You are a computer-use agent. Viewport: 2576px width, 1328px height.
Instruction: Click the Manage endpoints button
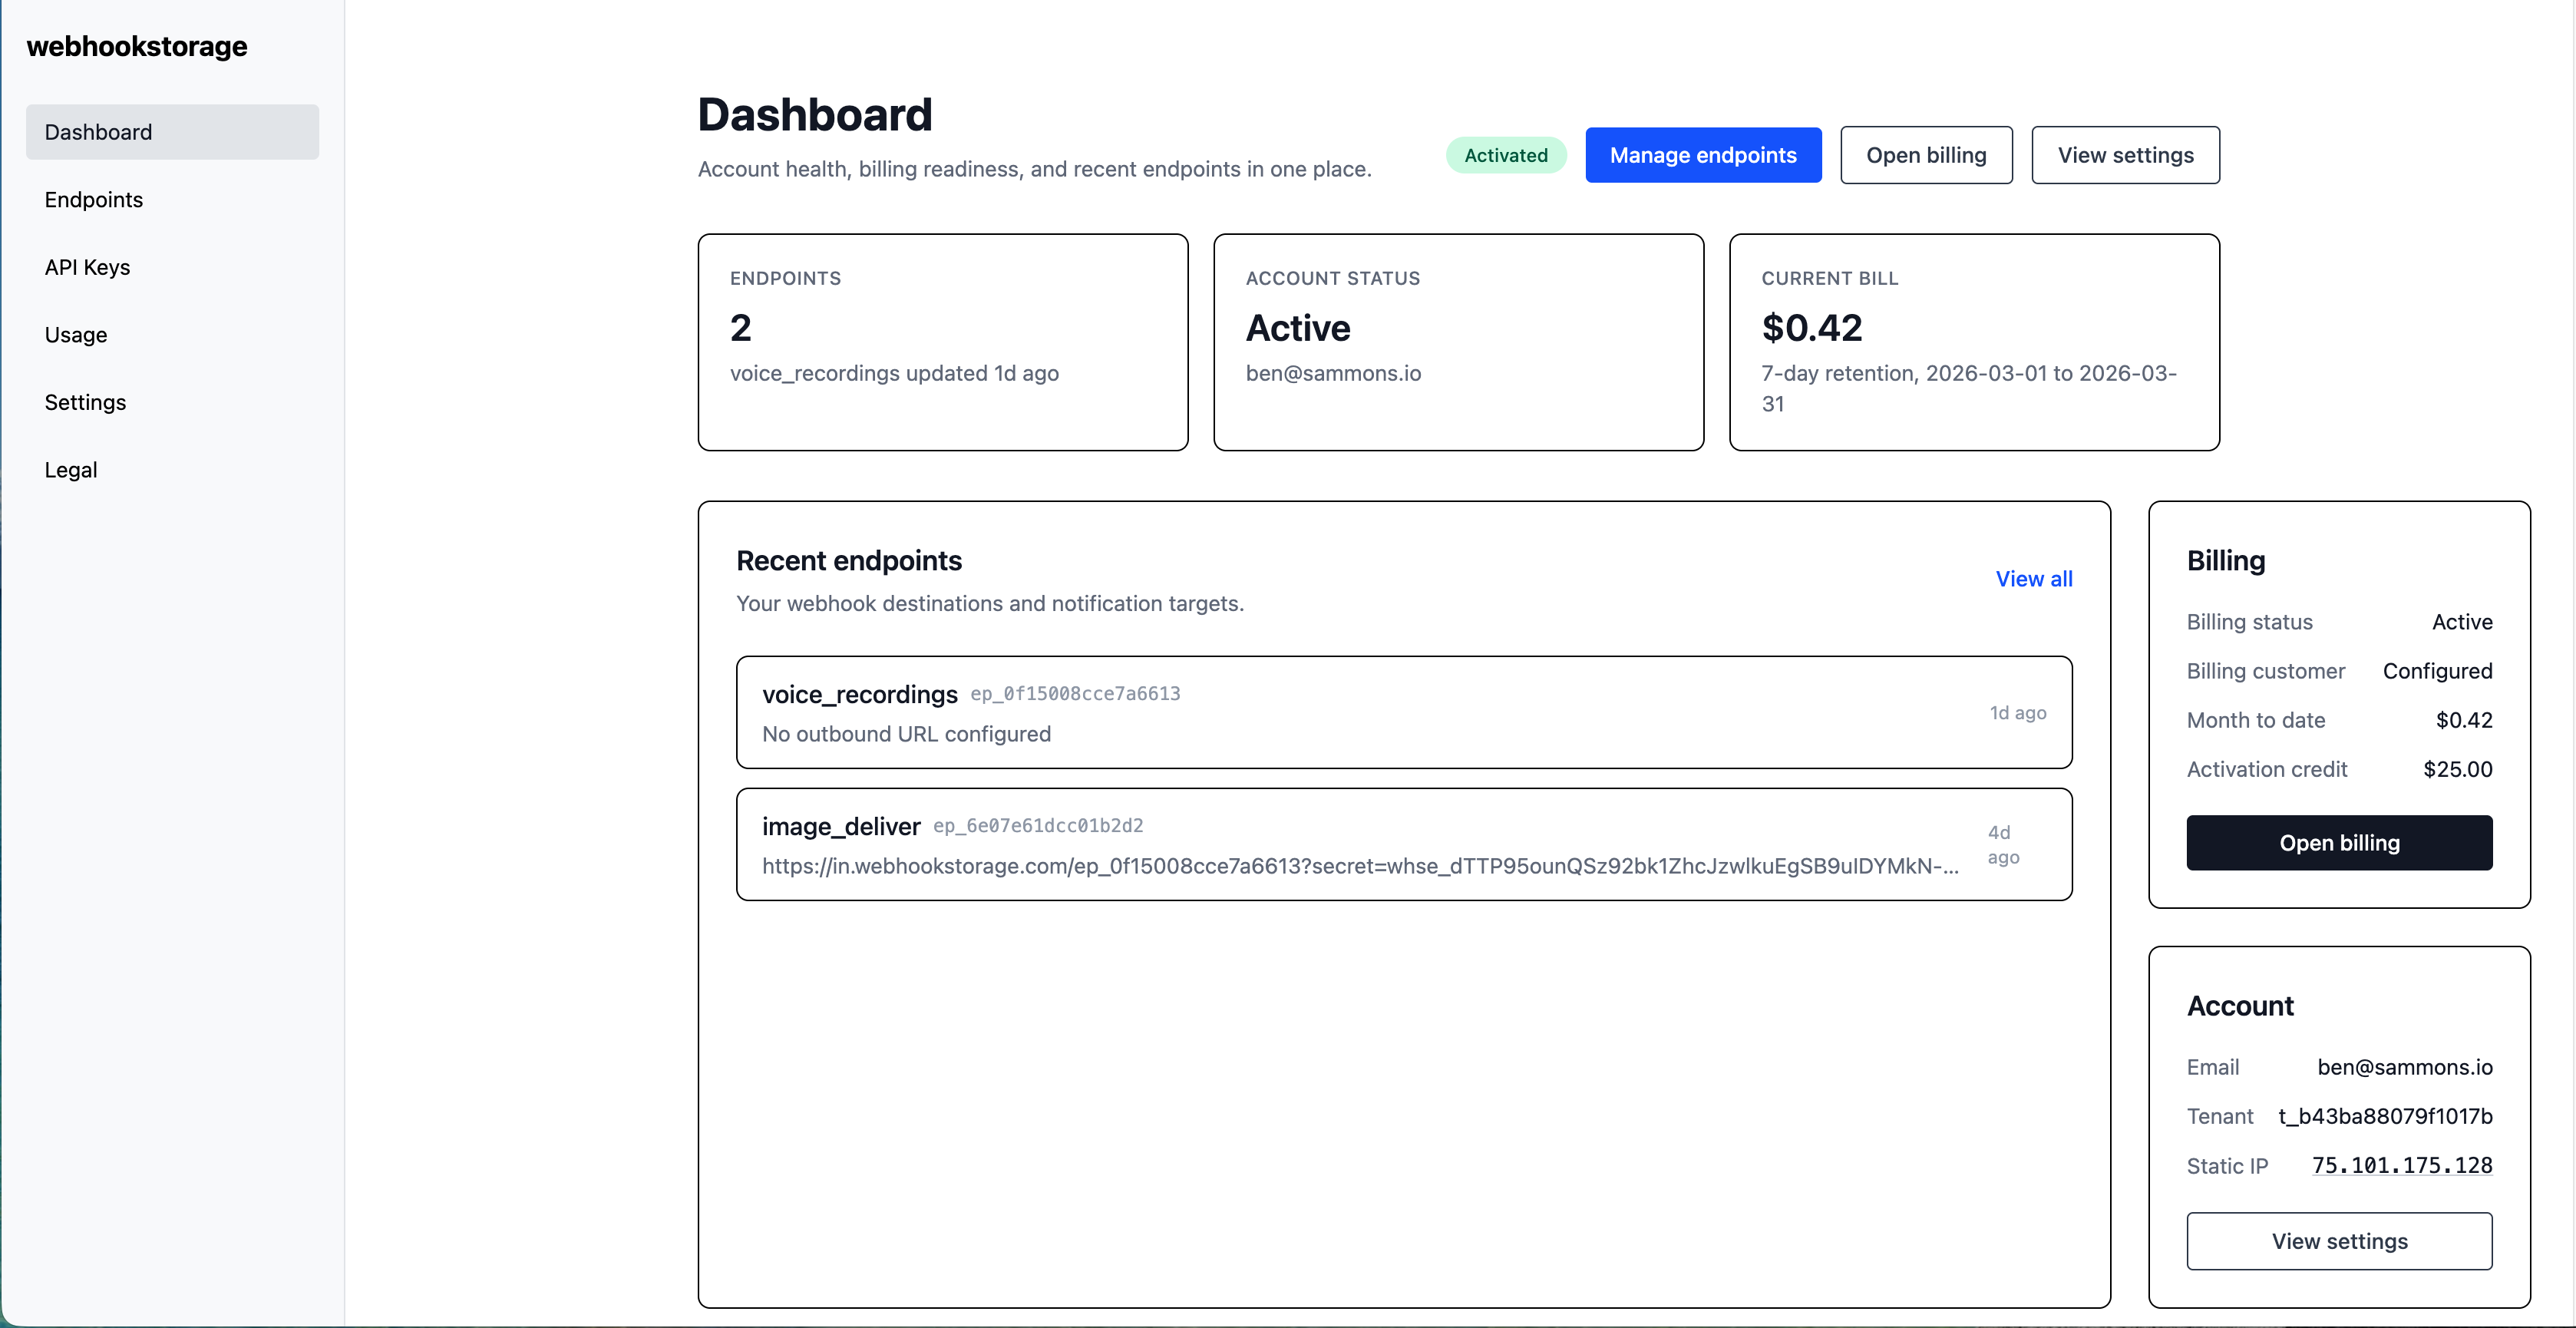[1703, 155]
